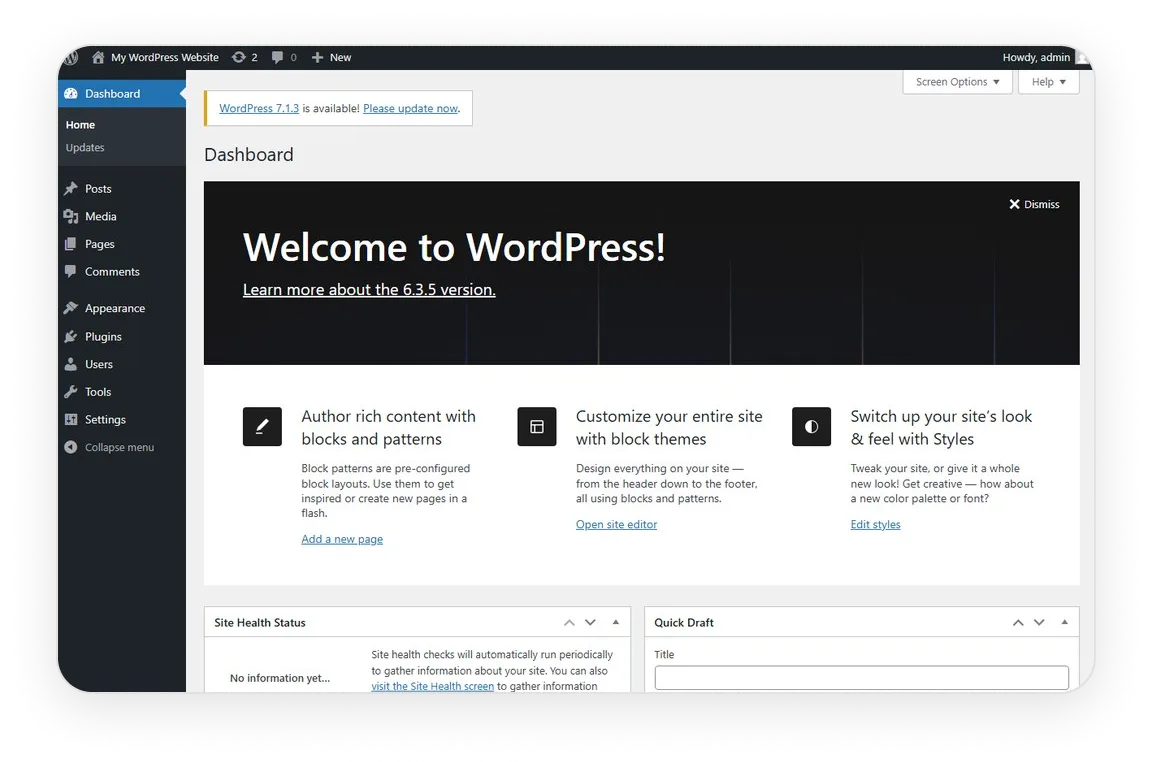Click 'No information yet...' text
Image resolution: width=1152 pixels, height=762 pixels.
(280, 677)
